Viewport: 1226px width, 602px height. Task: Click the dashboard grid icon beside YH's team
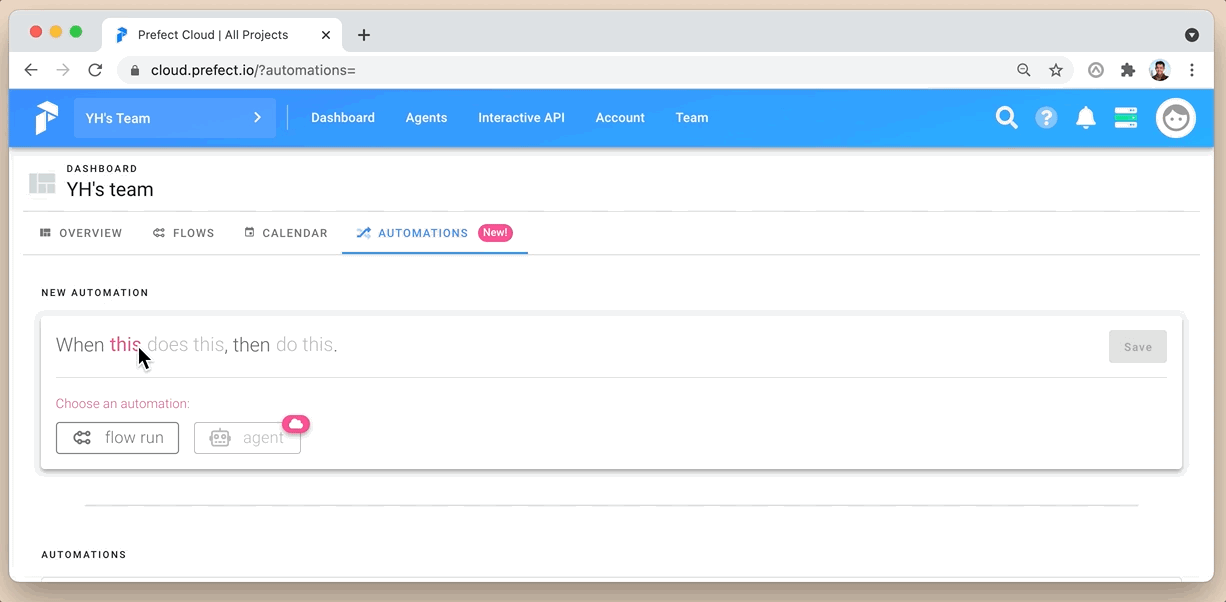click(x=42, y=184)
